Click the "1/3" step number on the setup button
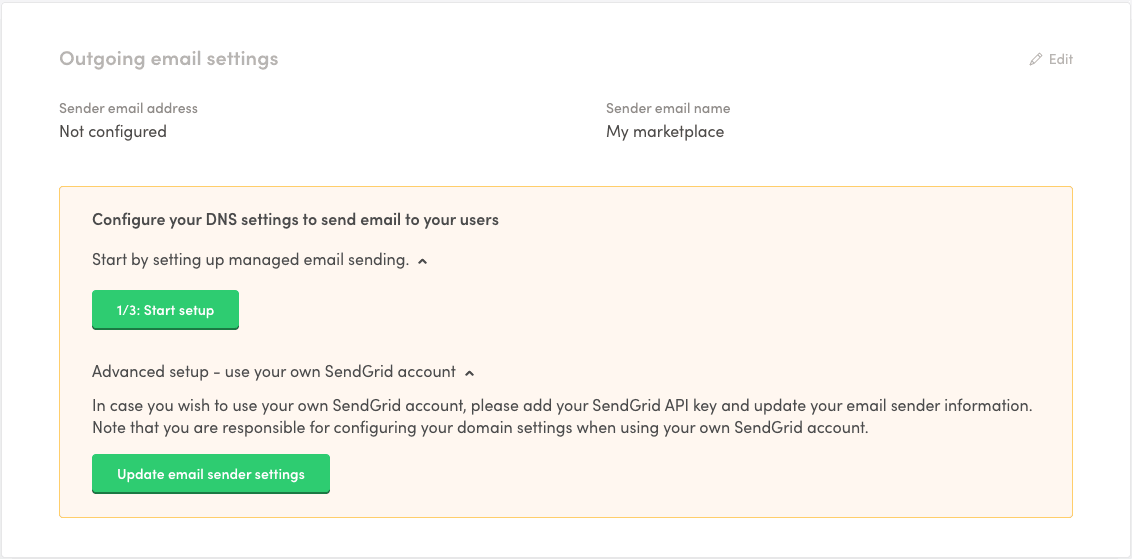The height and width of the screenshot is (559, 1132). [x=127, y=310]
